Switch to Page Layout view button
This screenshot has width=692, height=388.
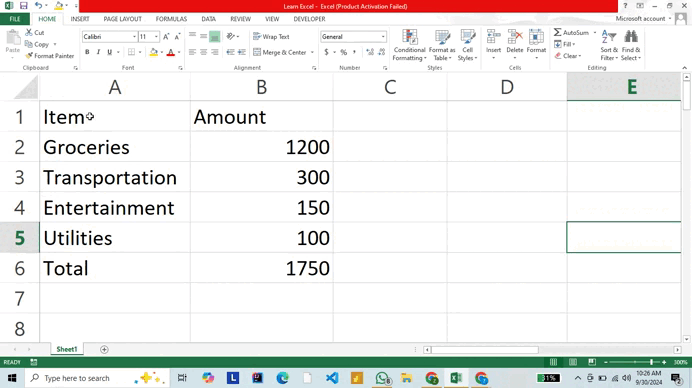point(572,362)
